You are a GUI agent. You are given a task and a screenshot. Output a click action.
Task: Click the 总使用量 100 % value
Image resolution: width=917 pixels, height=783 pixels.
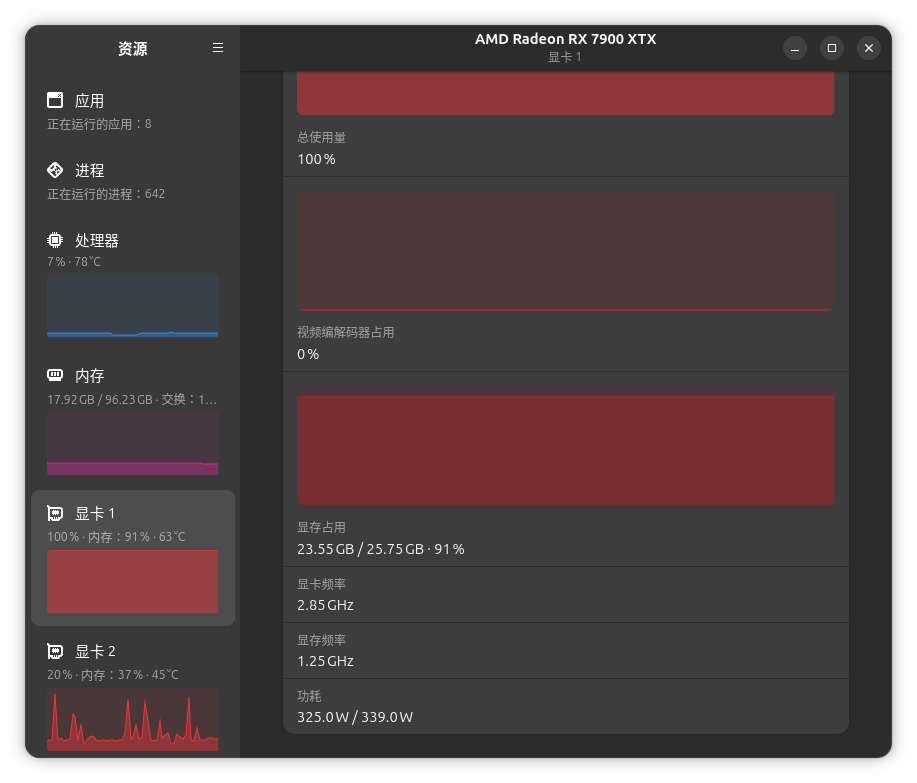pyautogui.click(x=316, y=159)
